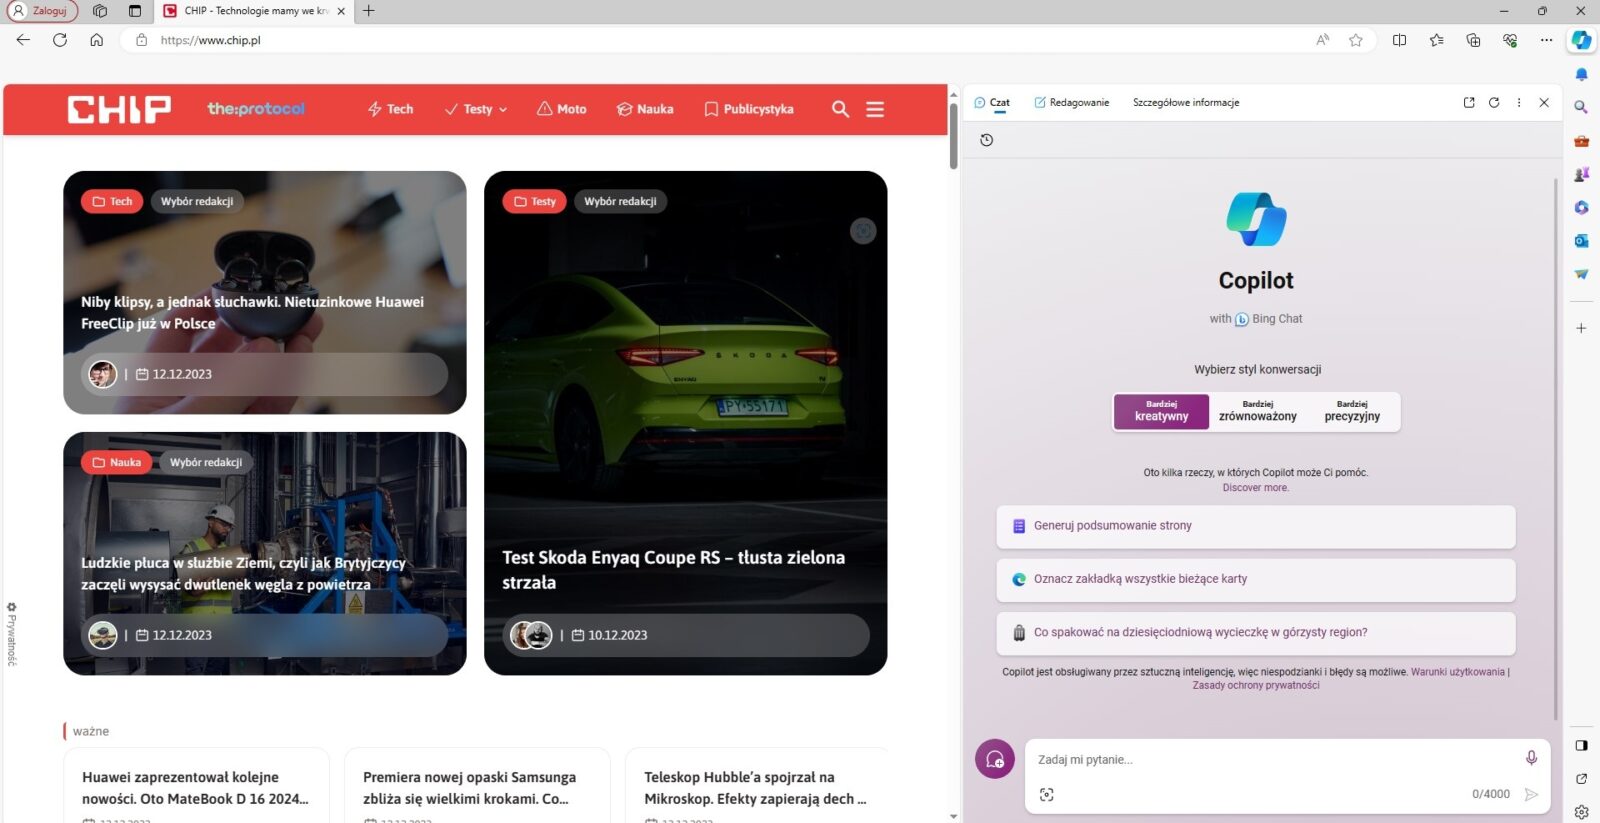1600x823 pixels.
Task: Open the hamburger menu on CHIP site
Action: (875, 109)
